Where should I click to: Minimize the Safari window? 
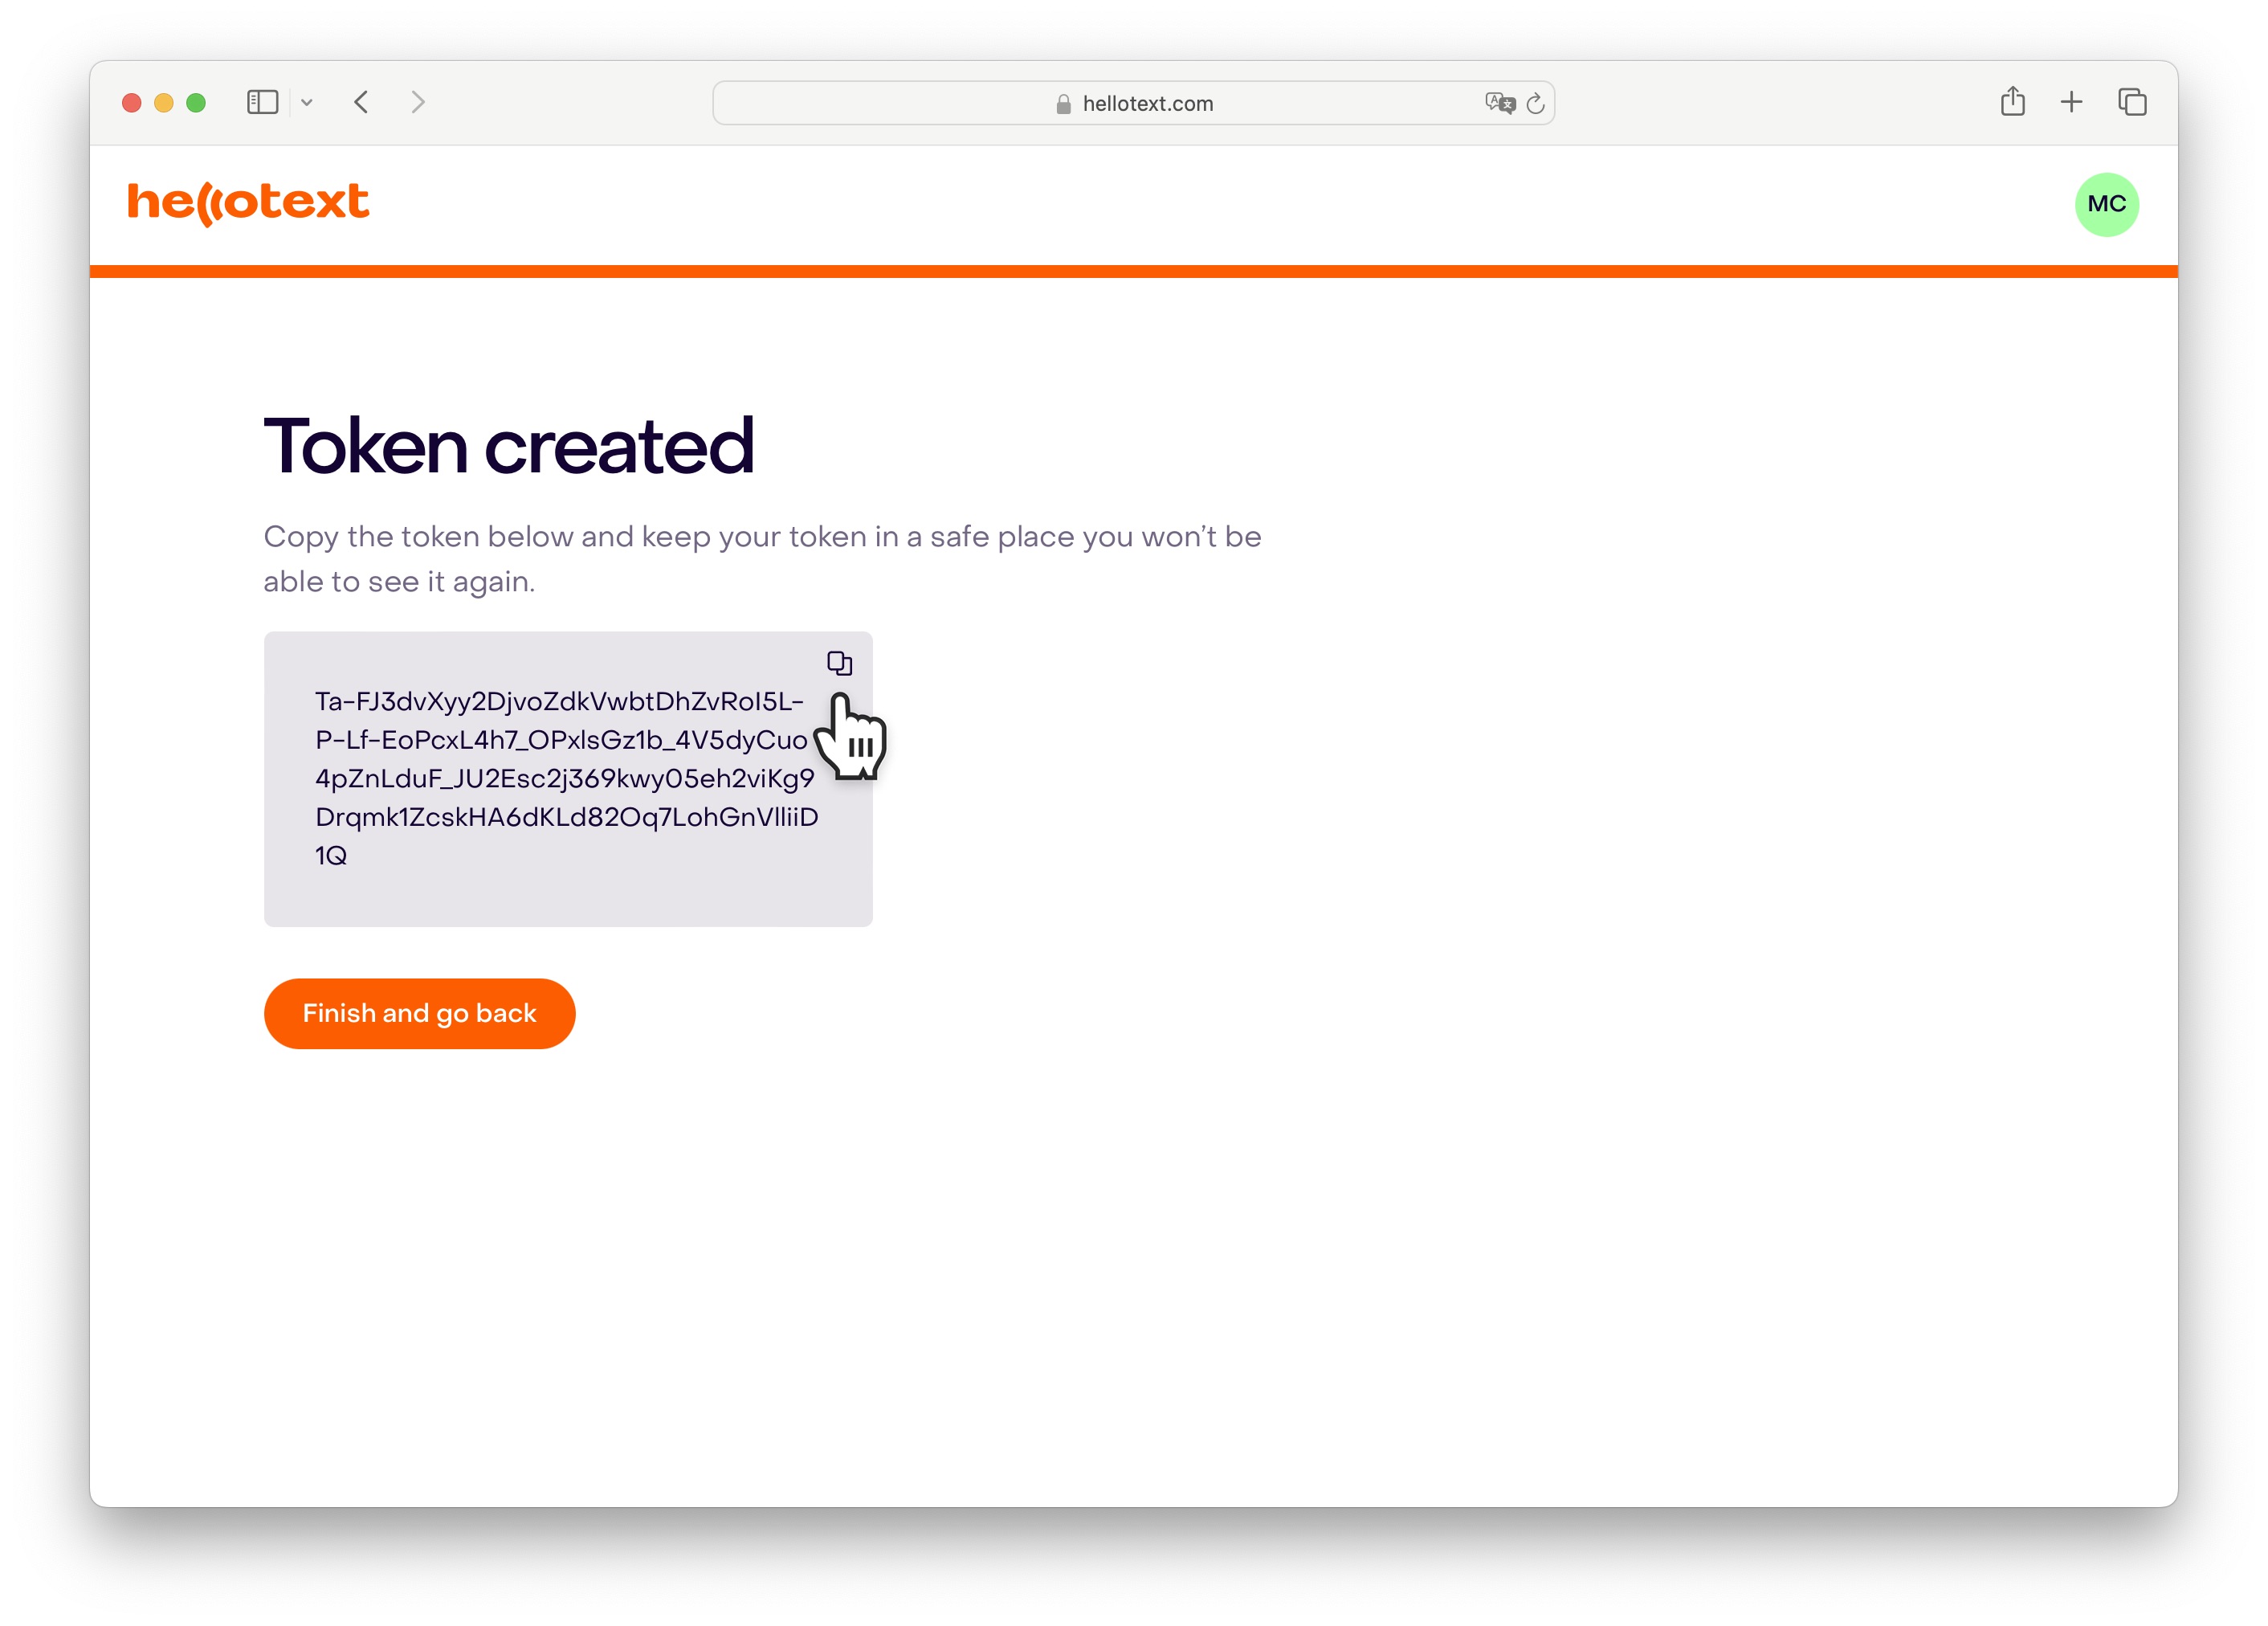[x=164, y=102]
